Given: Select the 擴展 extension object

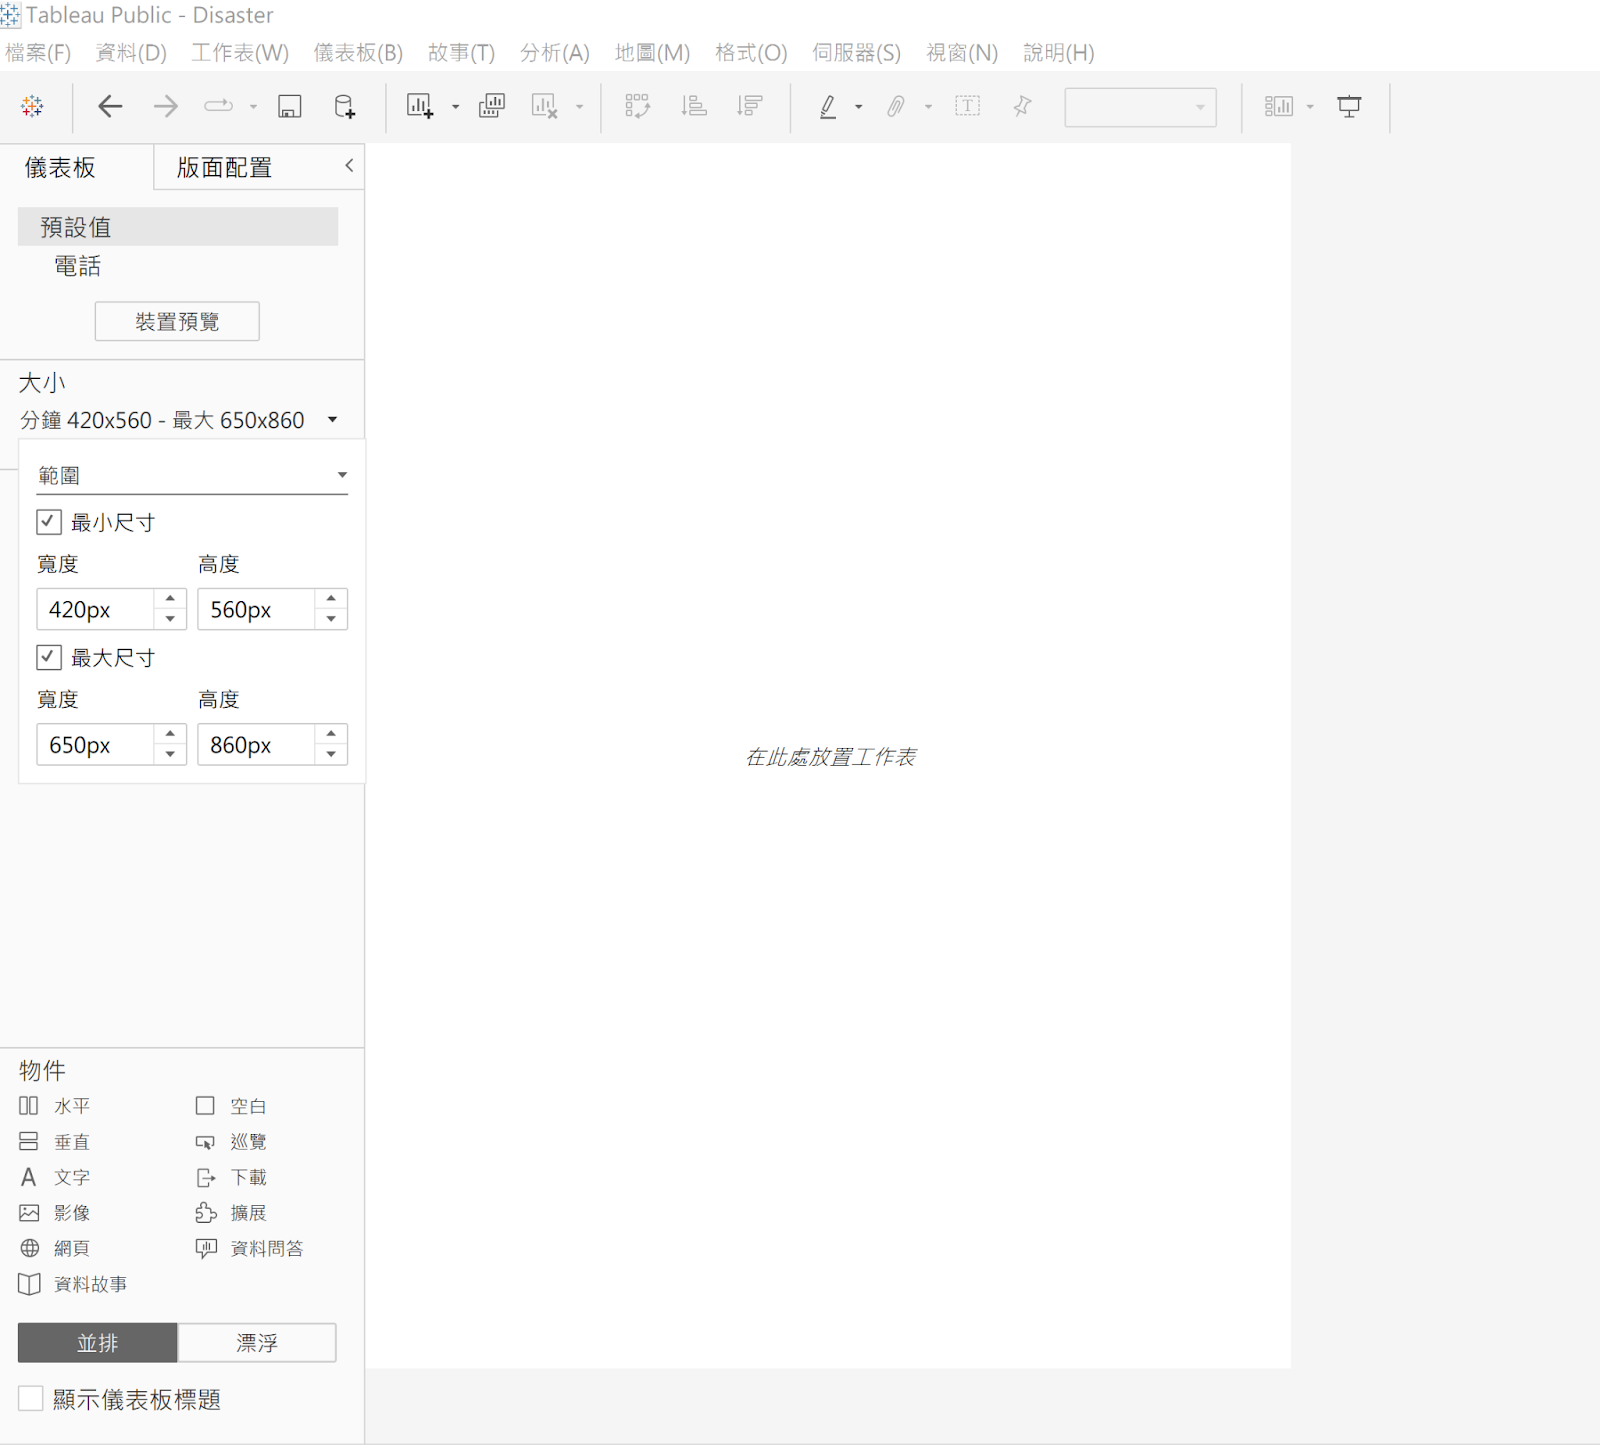Looking at the screenshot, I should [x=231, y=1213].
